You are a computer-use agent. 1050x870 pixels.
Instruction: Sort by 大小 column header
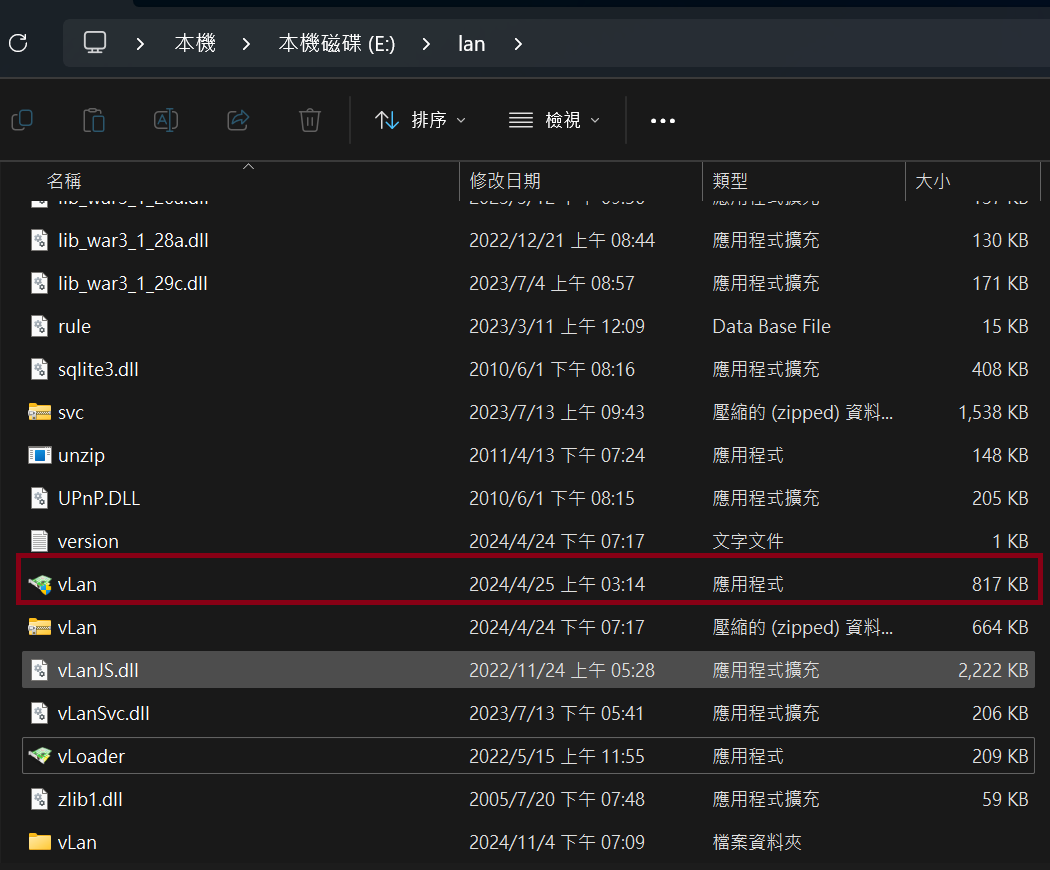pos(933,181)
